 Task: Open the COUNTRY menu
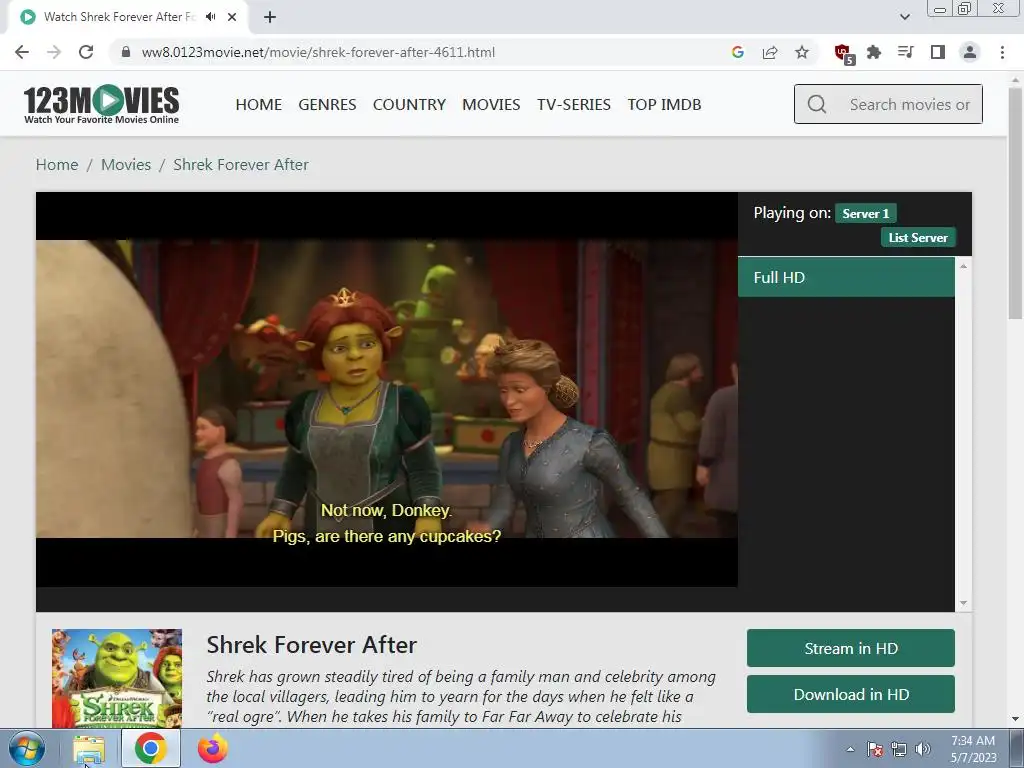click(x=409, y=104)
